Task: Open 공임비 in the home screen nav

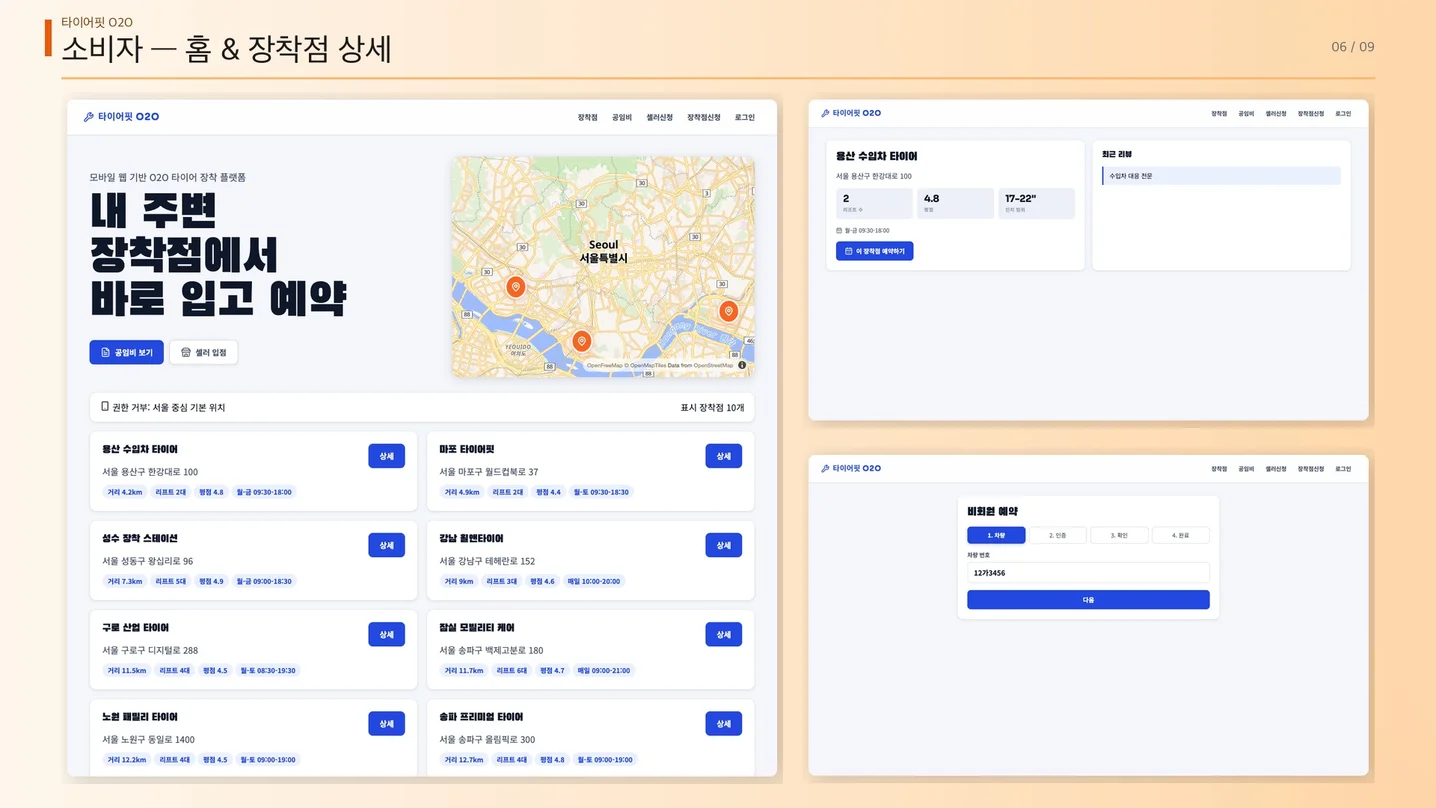Action: pos(622,117)
